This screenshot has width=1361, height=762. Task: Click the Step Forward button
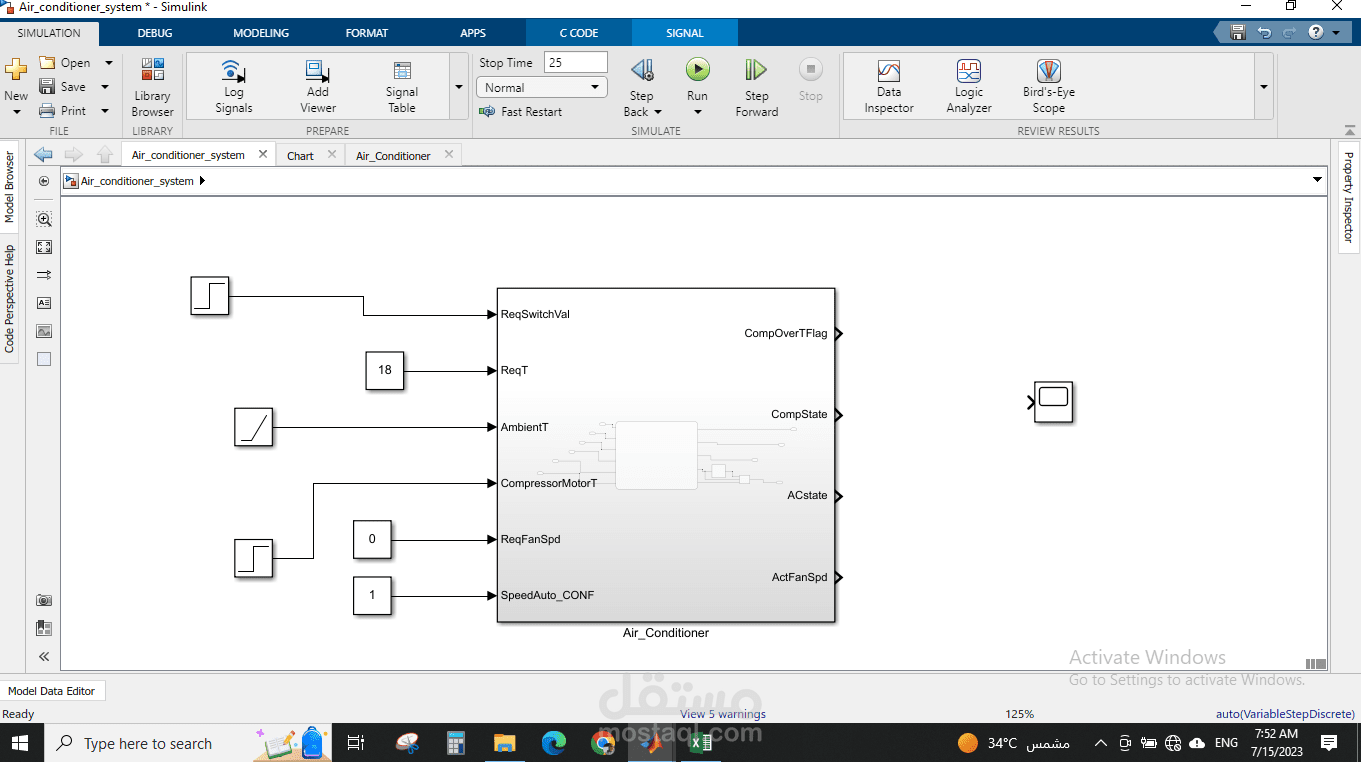tap(757, 87)
